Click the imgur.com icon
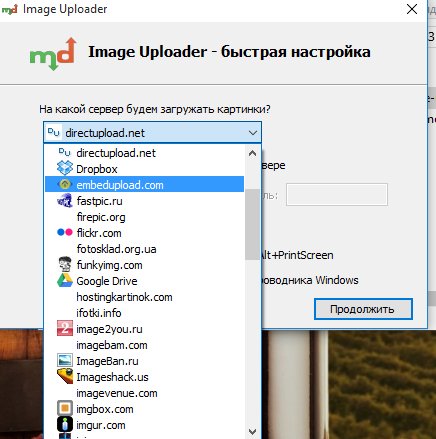436x439 pixels. click(x=65, y=424)
